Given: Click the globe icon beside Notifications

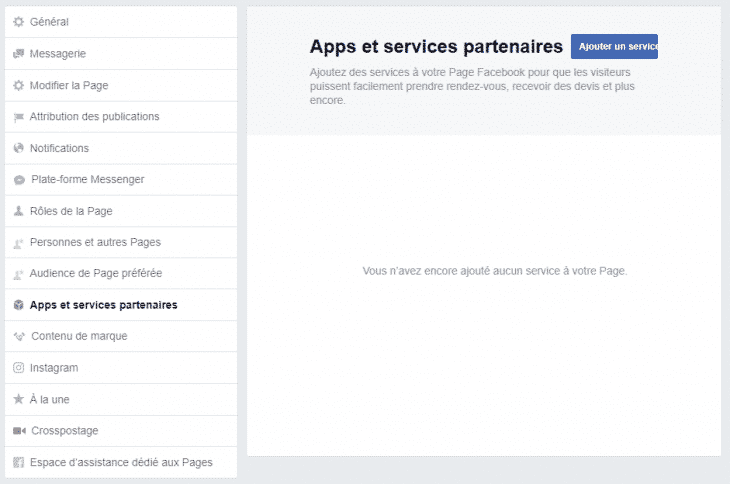Looking at the screenshot, I should [x=18, y=148].
